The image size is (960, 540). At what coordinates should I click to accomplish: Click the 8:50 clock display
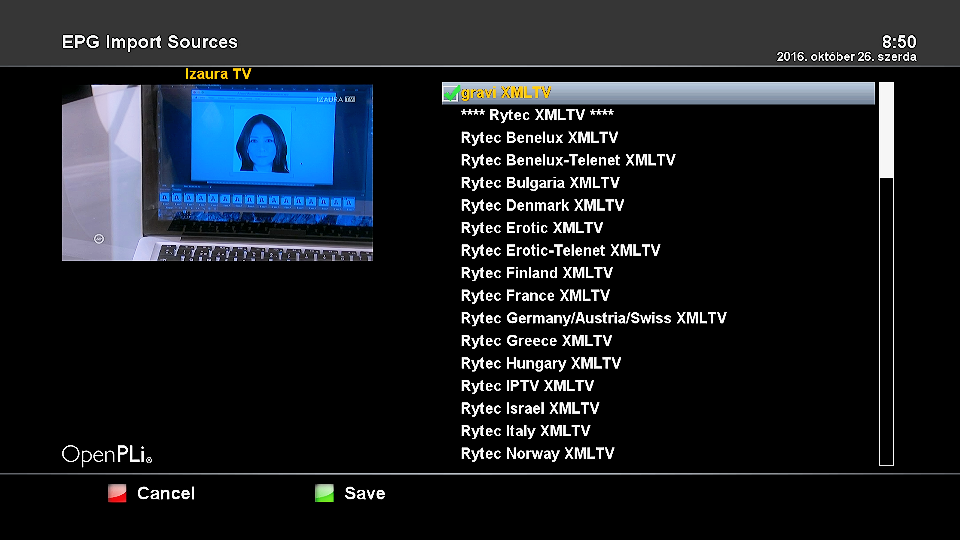(899, 42)
